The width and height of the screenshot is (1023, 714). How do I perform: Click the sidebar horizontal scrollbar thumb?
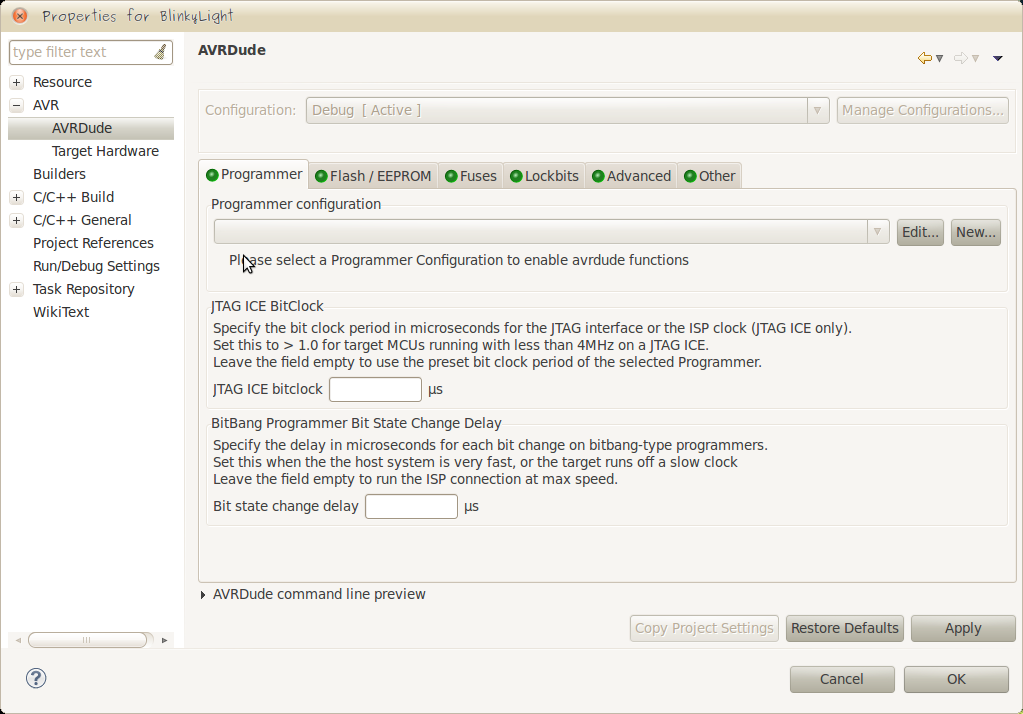click(x=87, y=640)
